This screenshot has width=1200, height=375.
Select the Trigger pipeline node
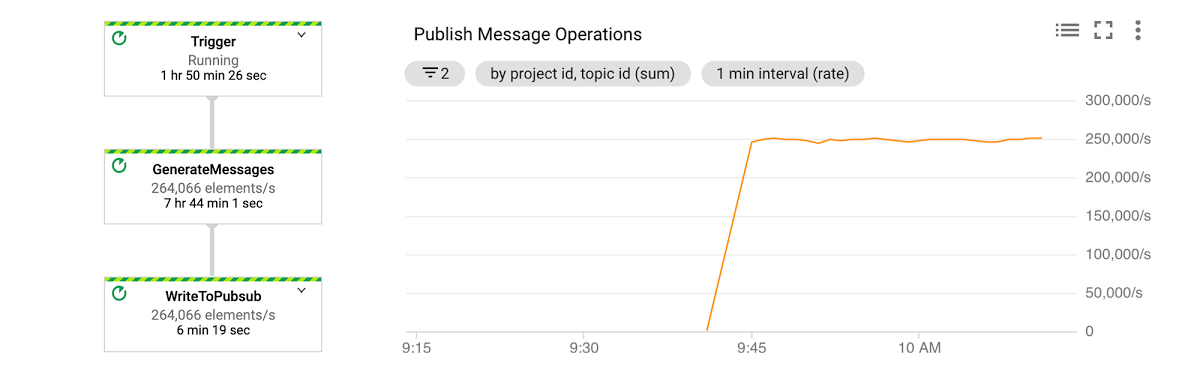(x=213, y=58)
